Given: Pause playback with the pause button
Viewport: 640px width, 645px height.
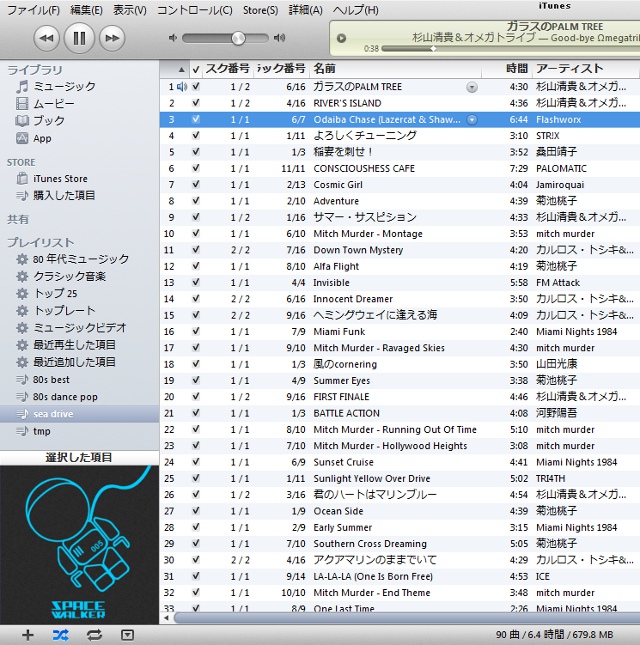Looking at the screenshot, I should point(79,38).
